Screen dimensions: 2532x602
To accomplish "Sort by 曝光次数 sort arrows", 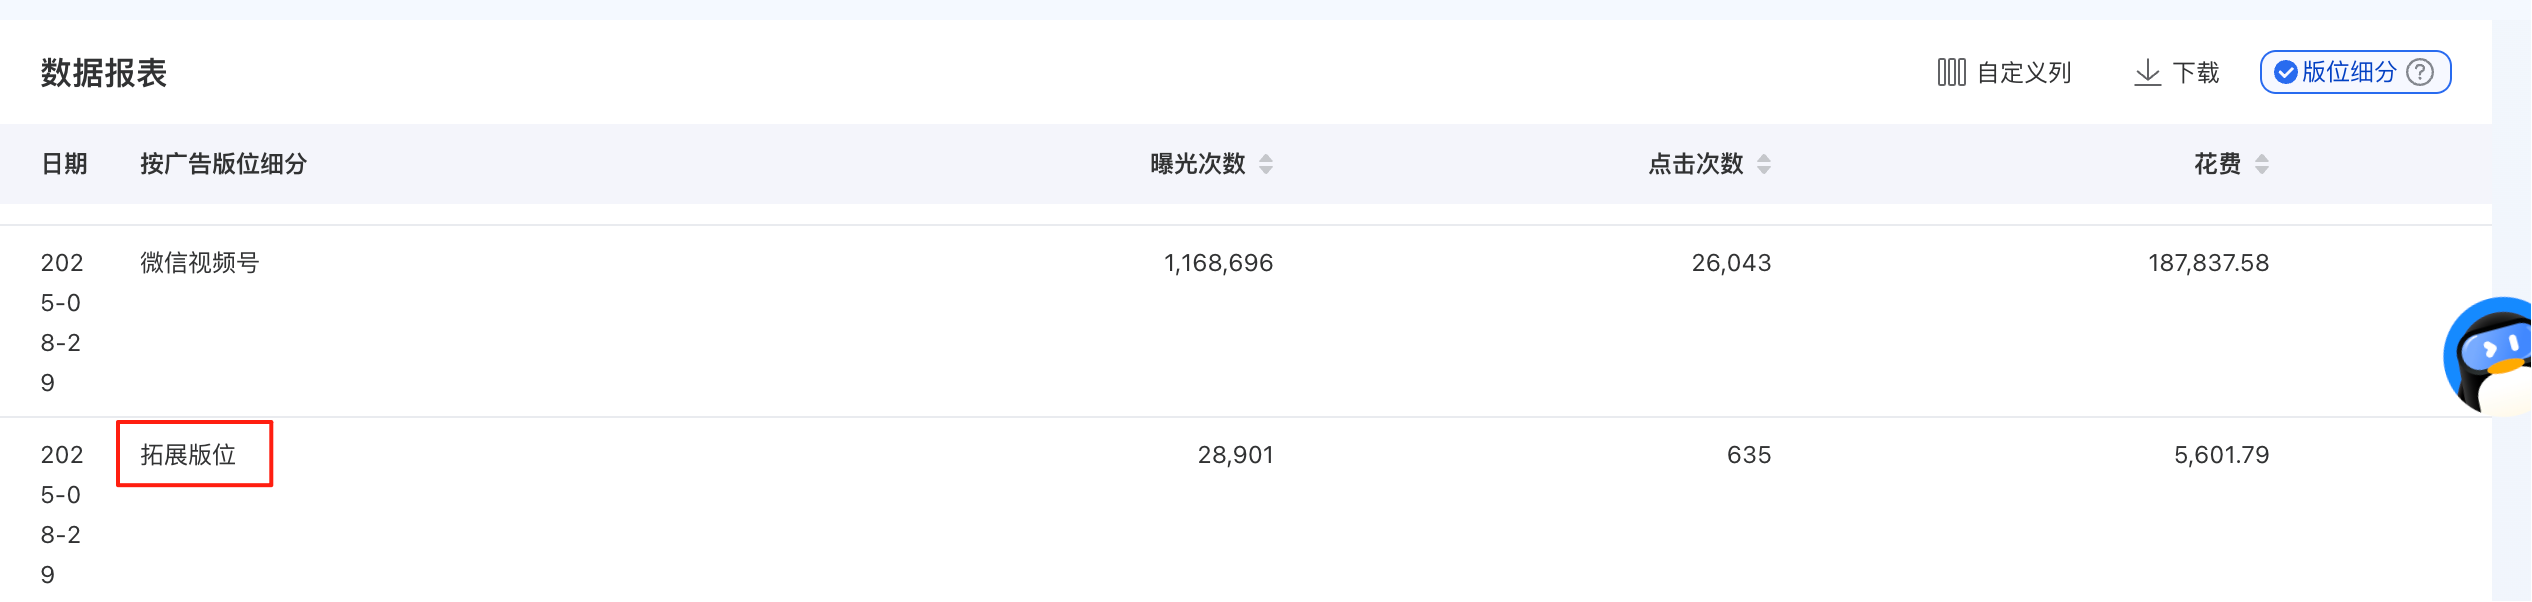I will [x=1266, y=164].
